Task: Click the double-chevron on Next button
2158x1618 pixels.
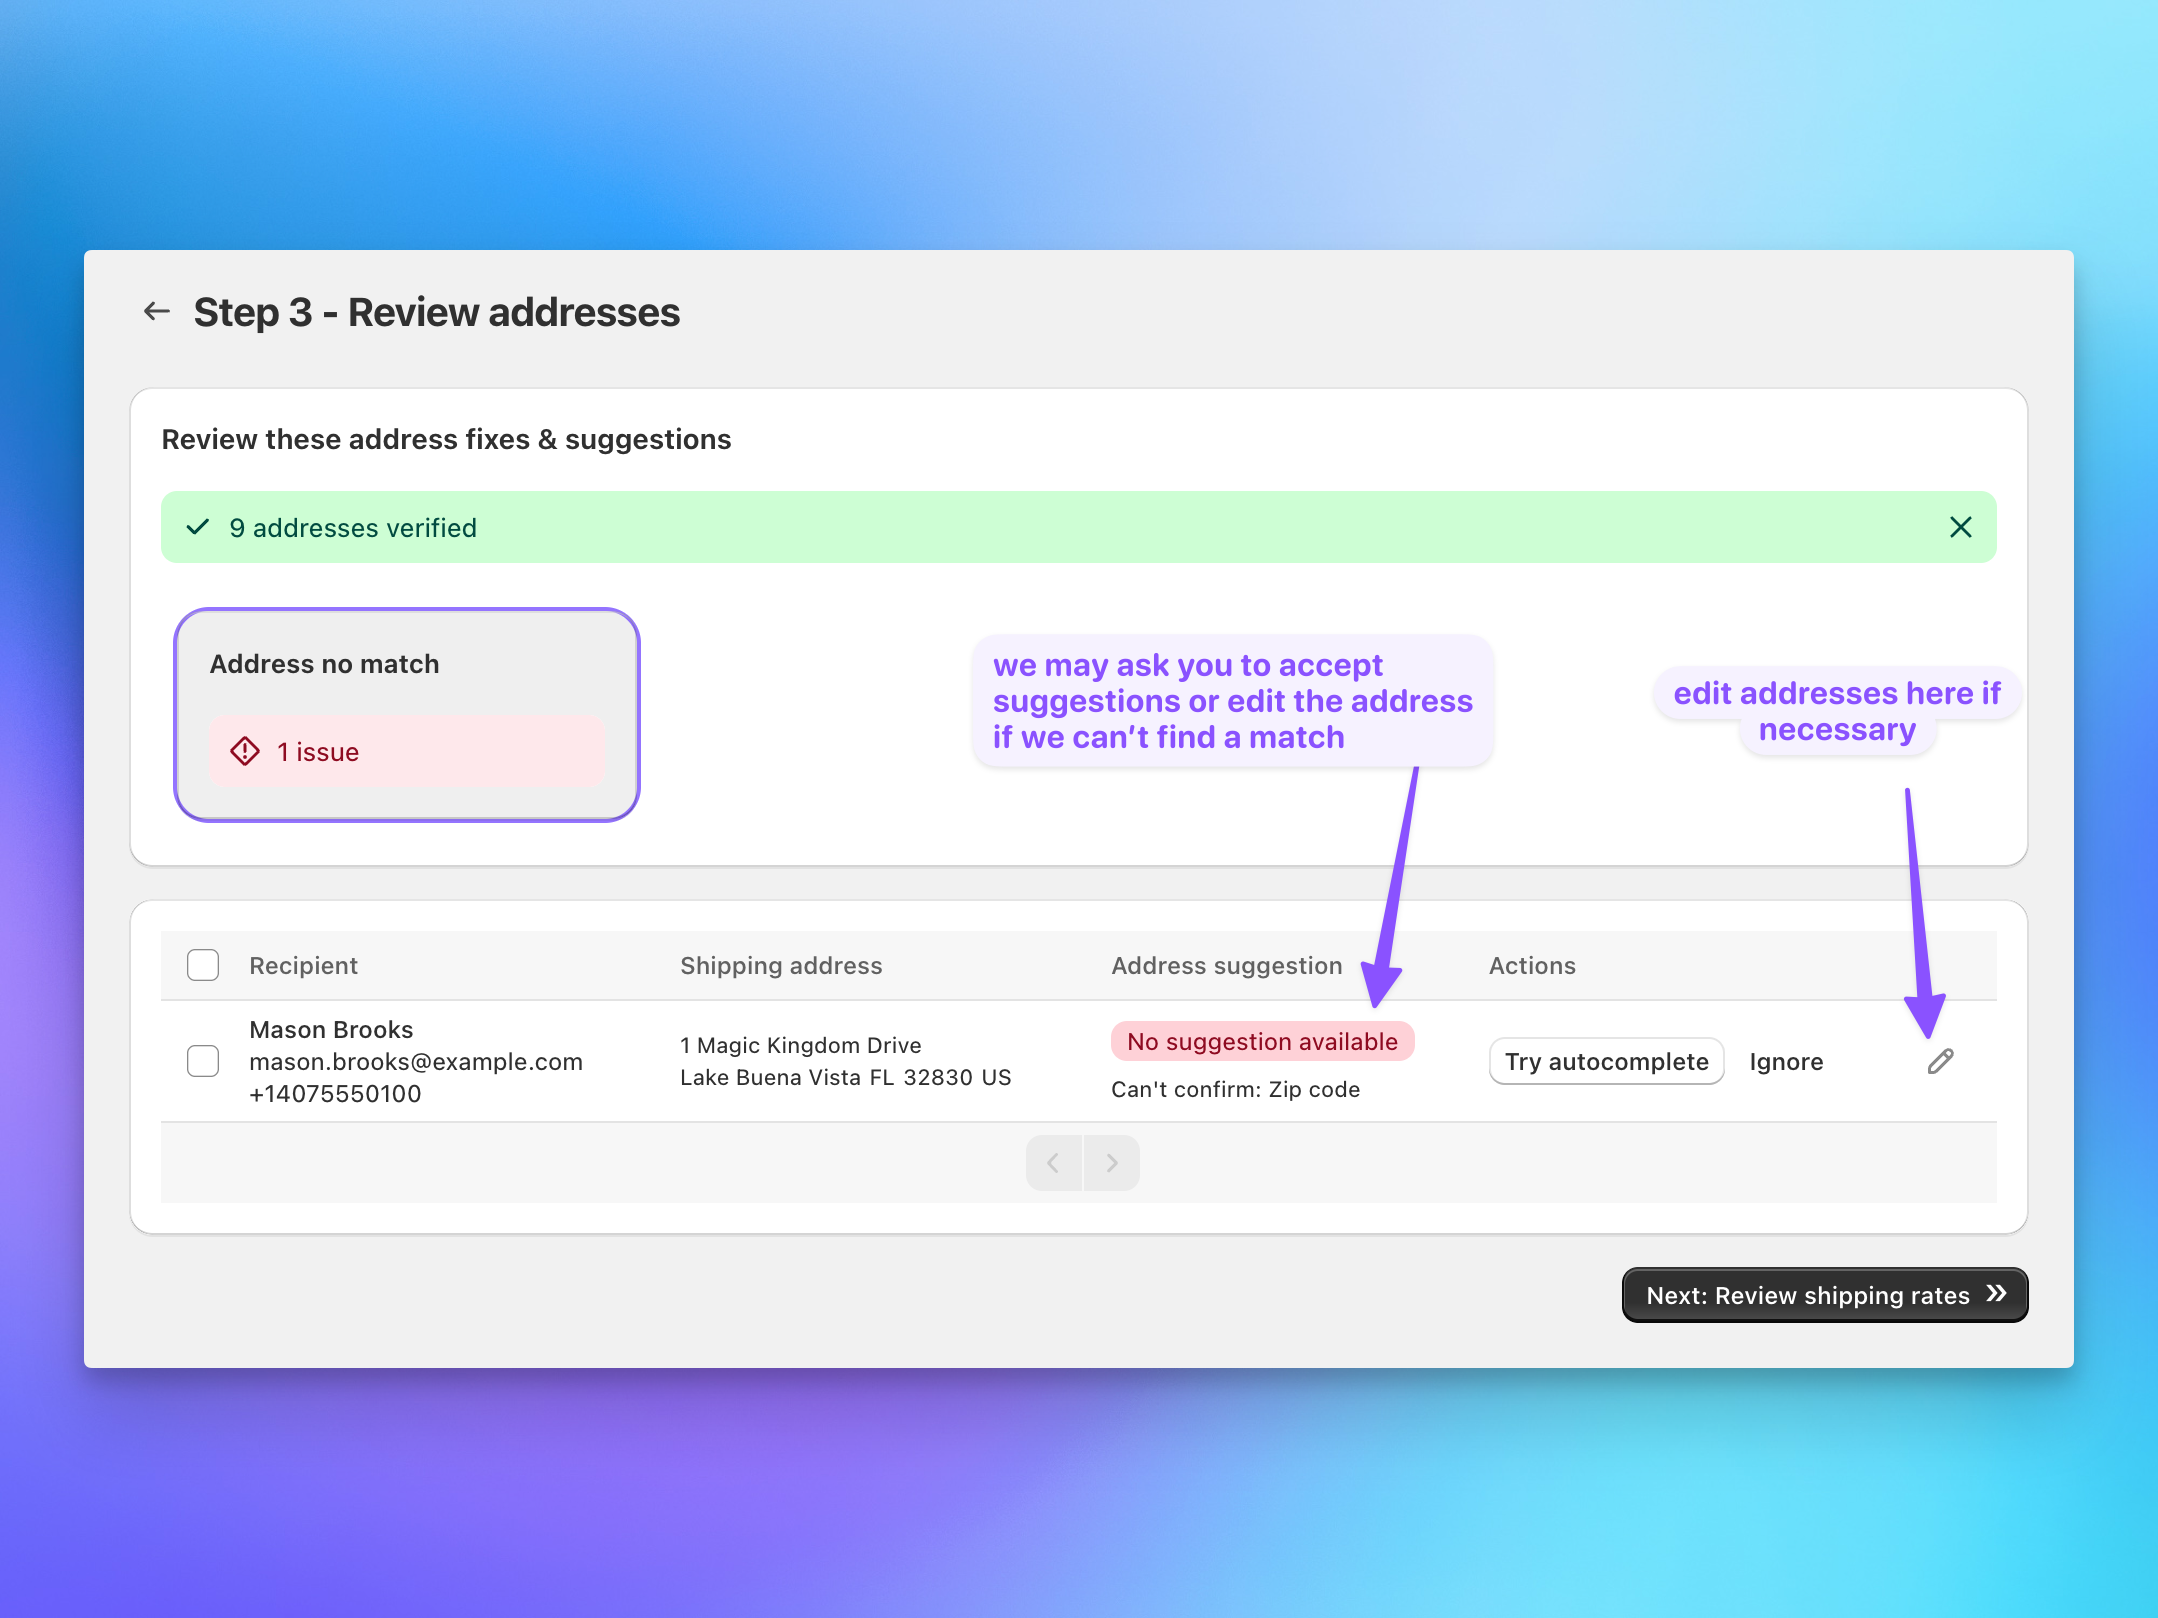Action: coord(1995,1294)
